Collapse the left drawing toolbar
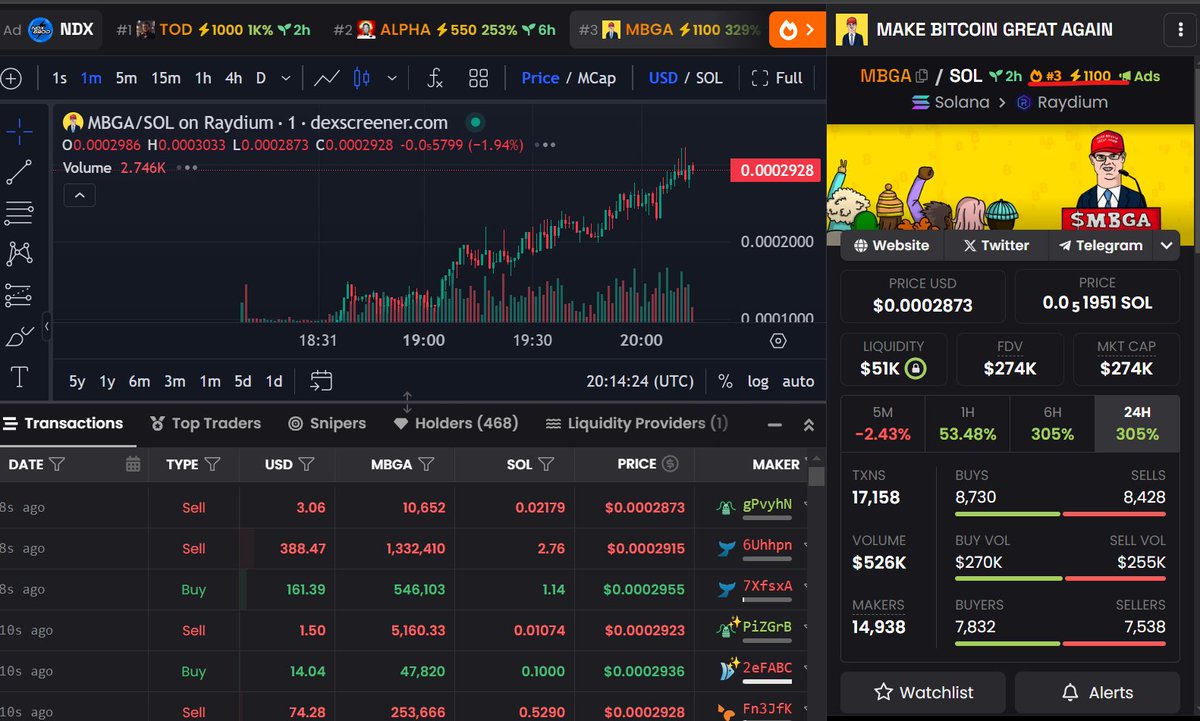The image size is (1200, 721). (46, 326)
